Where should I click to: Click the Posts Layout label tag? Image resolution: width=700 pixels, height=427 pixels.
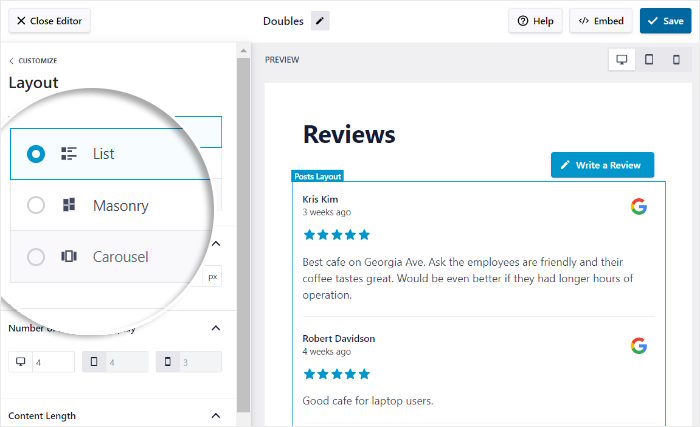(317, 176)
